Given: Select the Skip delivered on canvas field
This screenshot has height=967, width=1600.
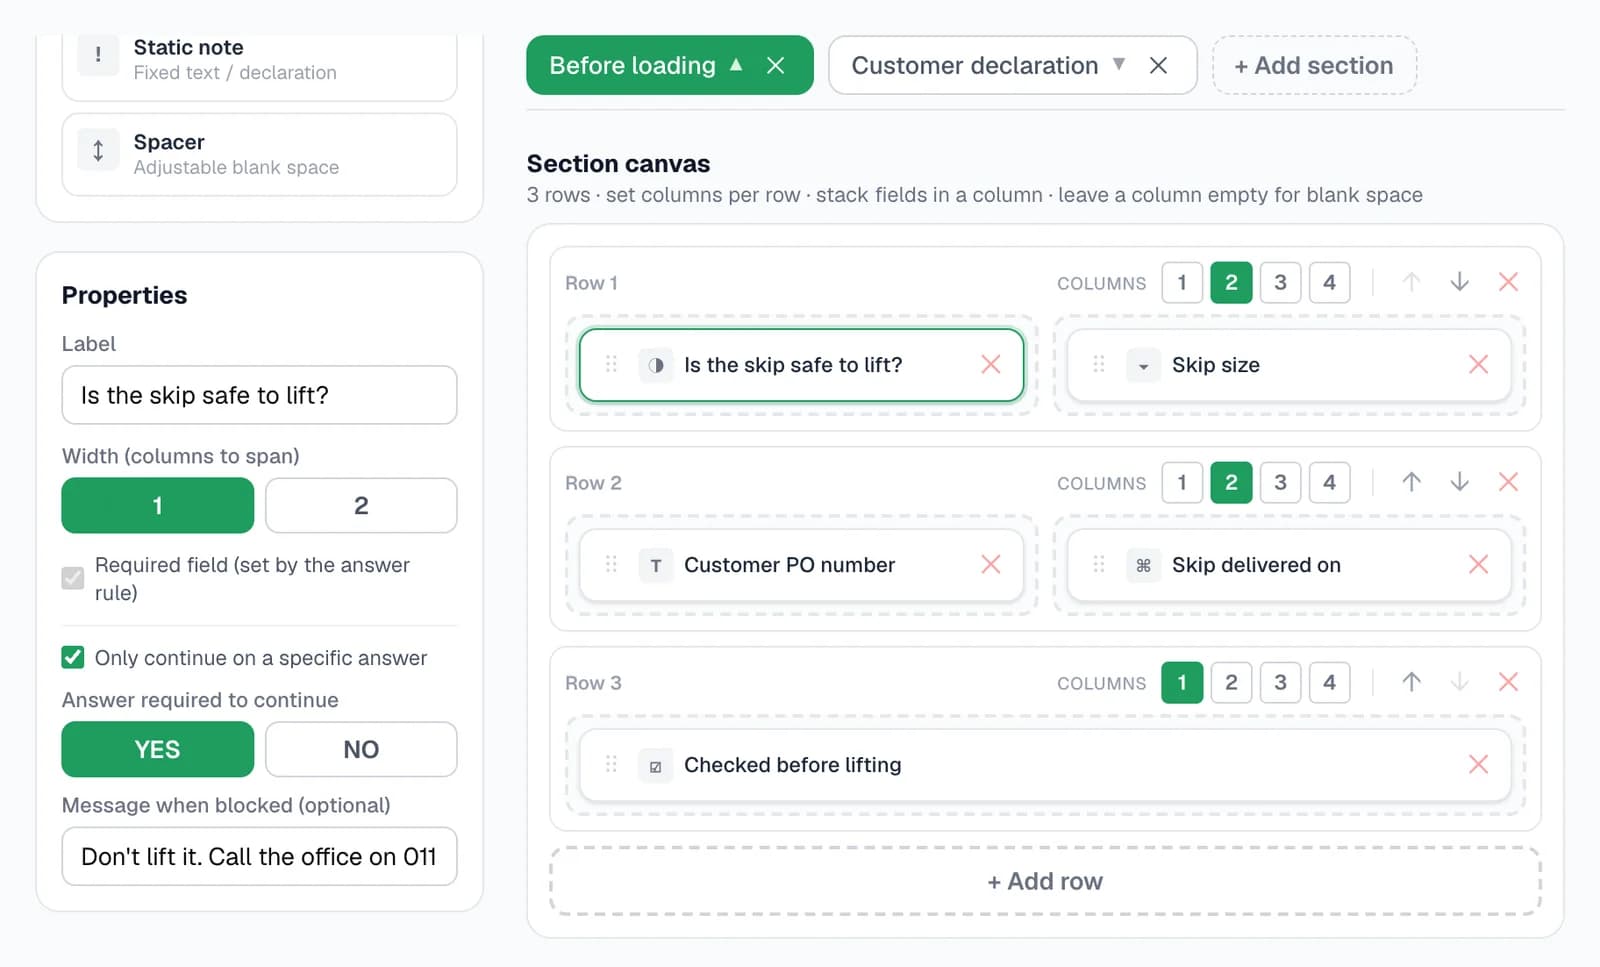Looking at the screenshot, I should point(1289,565).
